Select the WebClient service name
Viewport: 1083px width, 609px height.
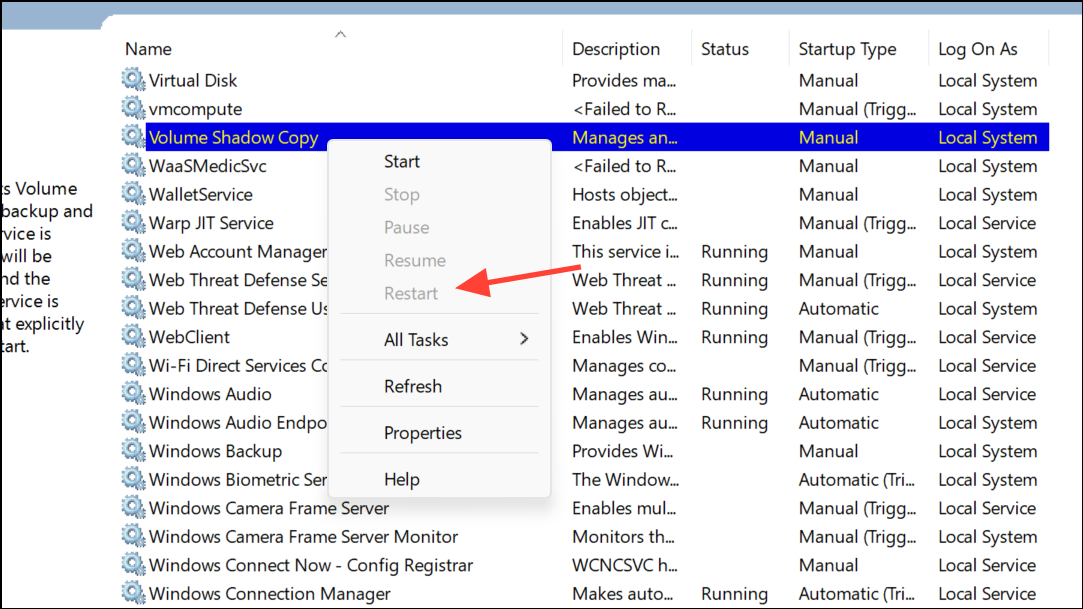(x=189, y=337)
